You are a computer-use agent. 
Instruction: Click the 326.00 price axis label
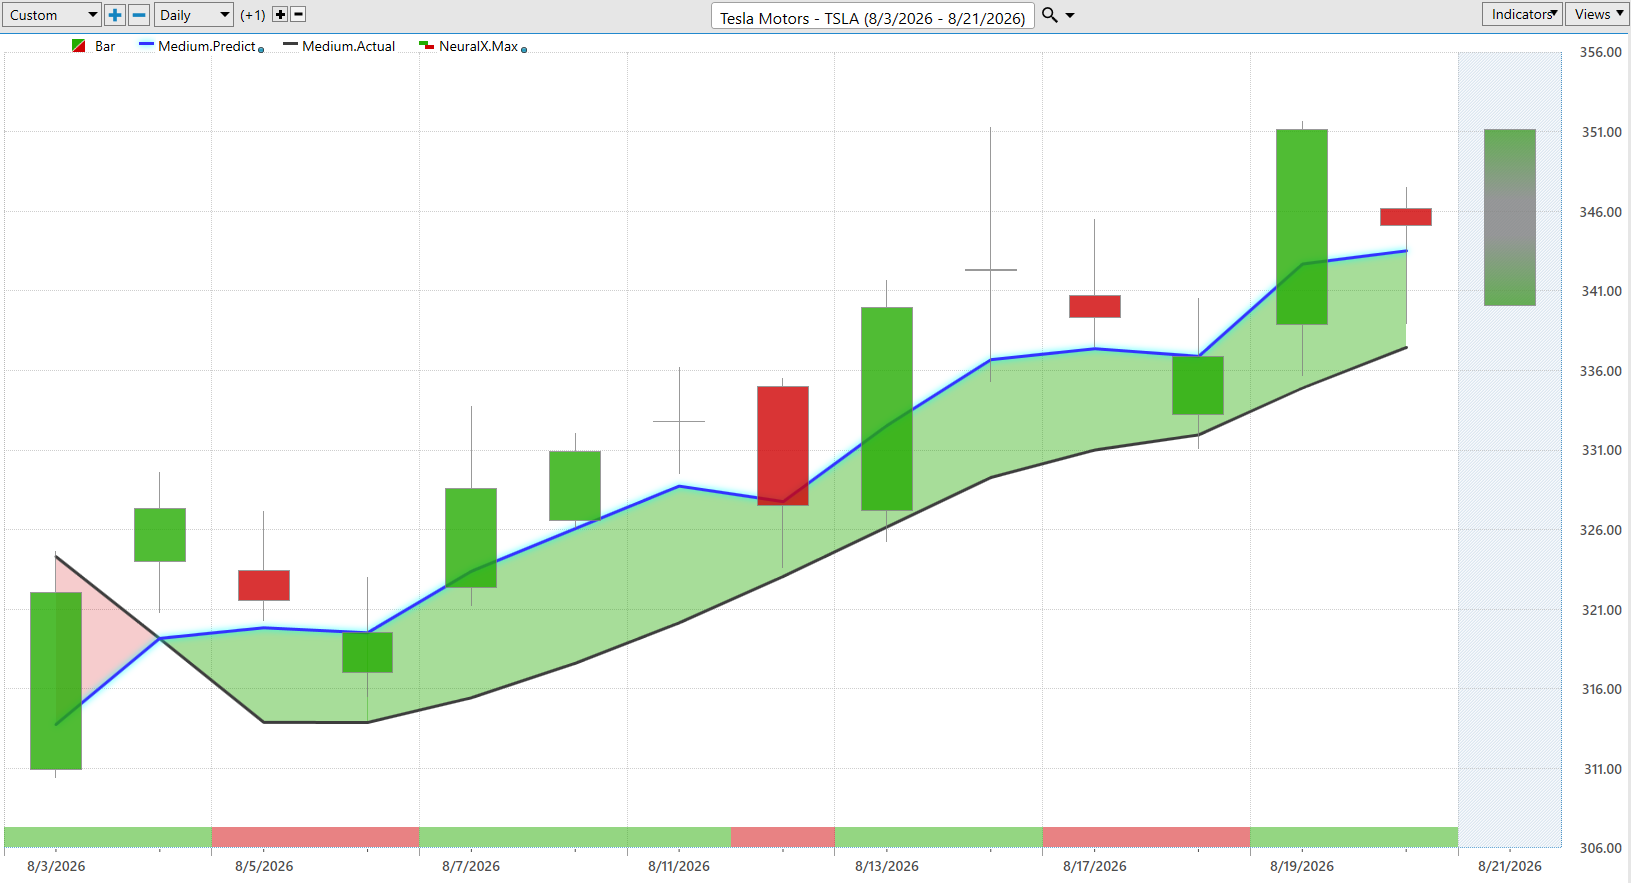[x=1601, y=530]
